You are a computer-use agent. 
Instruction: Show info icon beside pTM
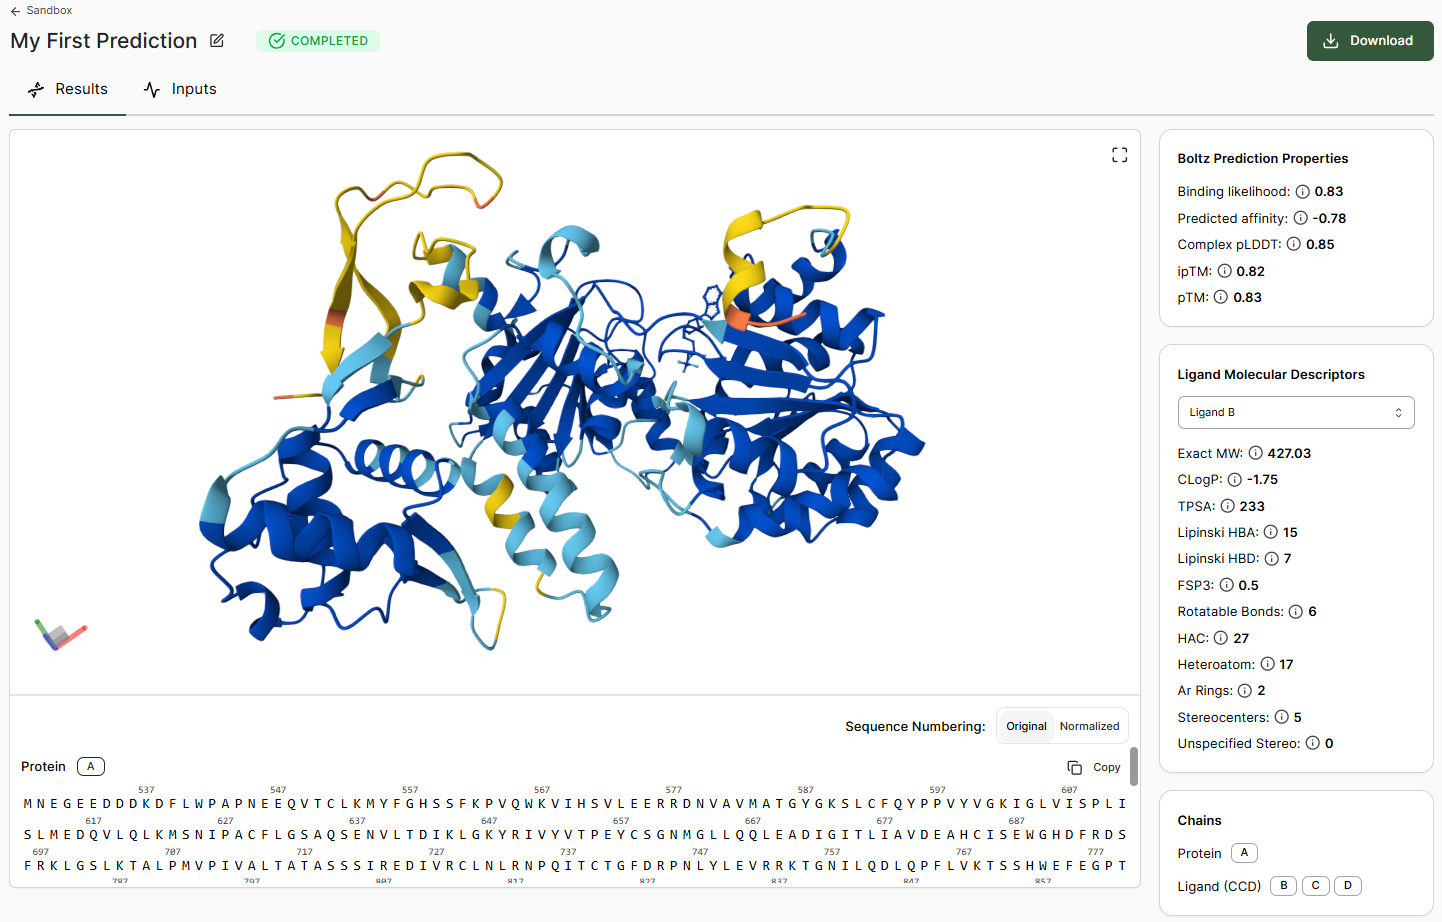(x=1221, y=297)
